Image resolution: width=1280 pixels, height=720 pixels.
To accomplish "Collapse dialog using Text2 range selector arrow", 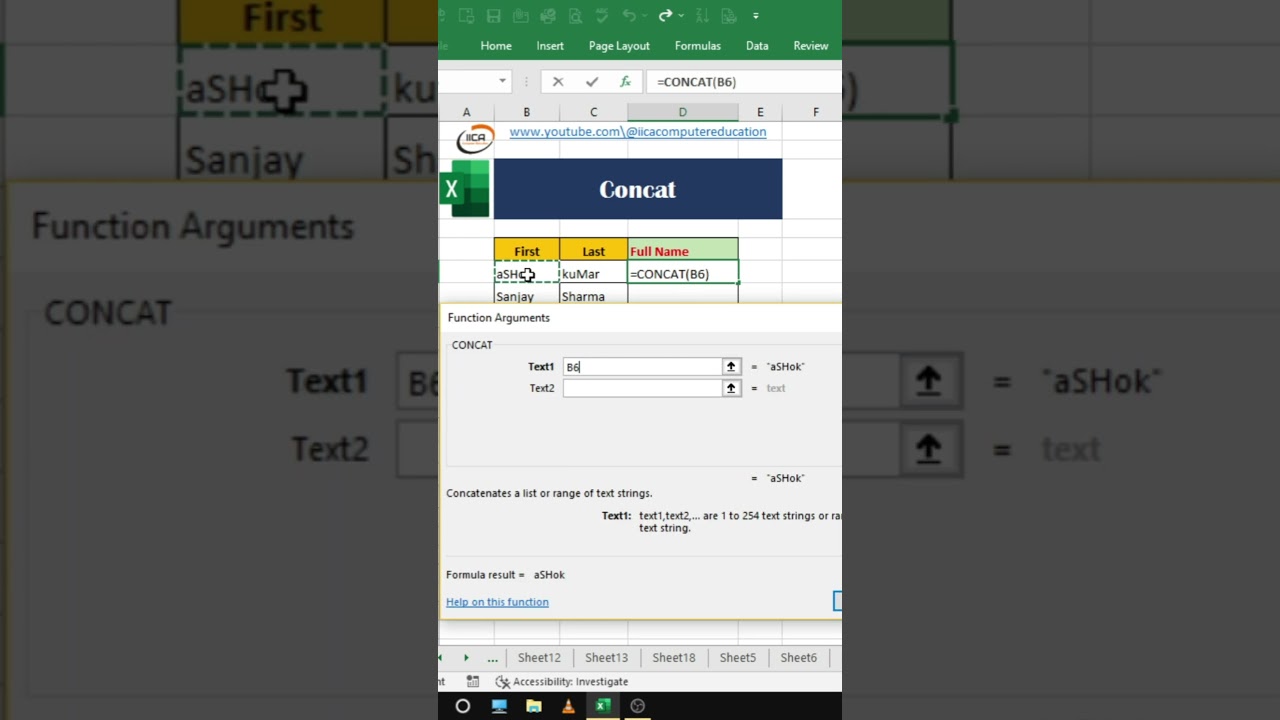I will point(731,388).
